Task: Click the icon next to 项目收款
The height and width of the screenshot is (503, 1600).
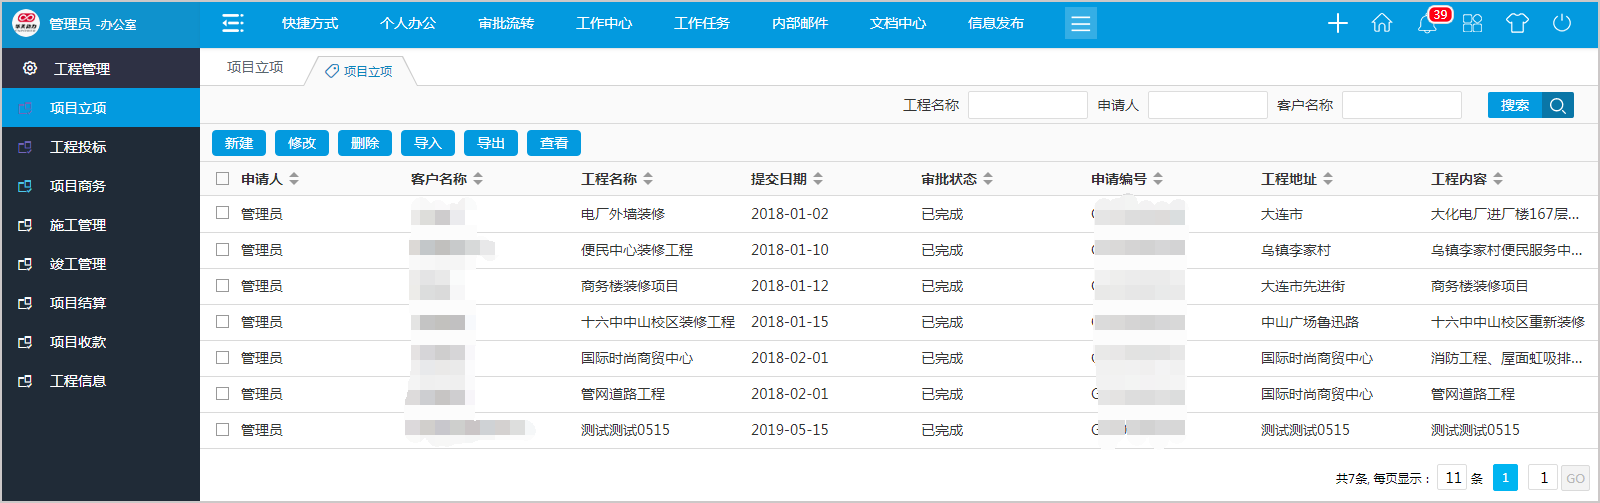Action: 26,342
